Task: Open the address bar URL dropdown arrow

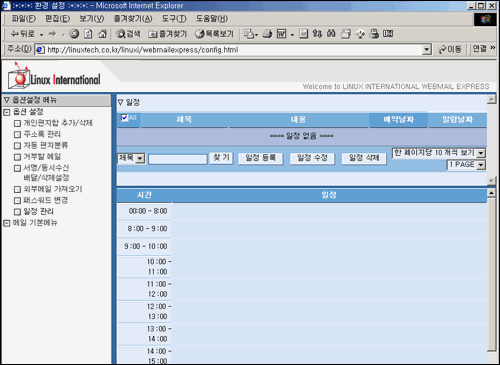Action: (x=427, y=50)
